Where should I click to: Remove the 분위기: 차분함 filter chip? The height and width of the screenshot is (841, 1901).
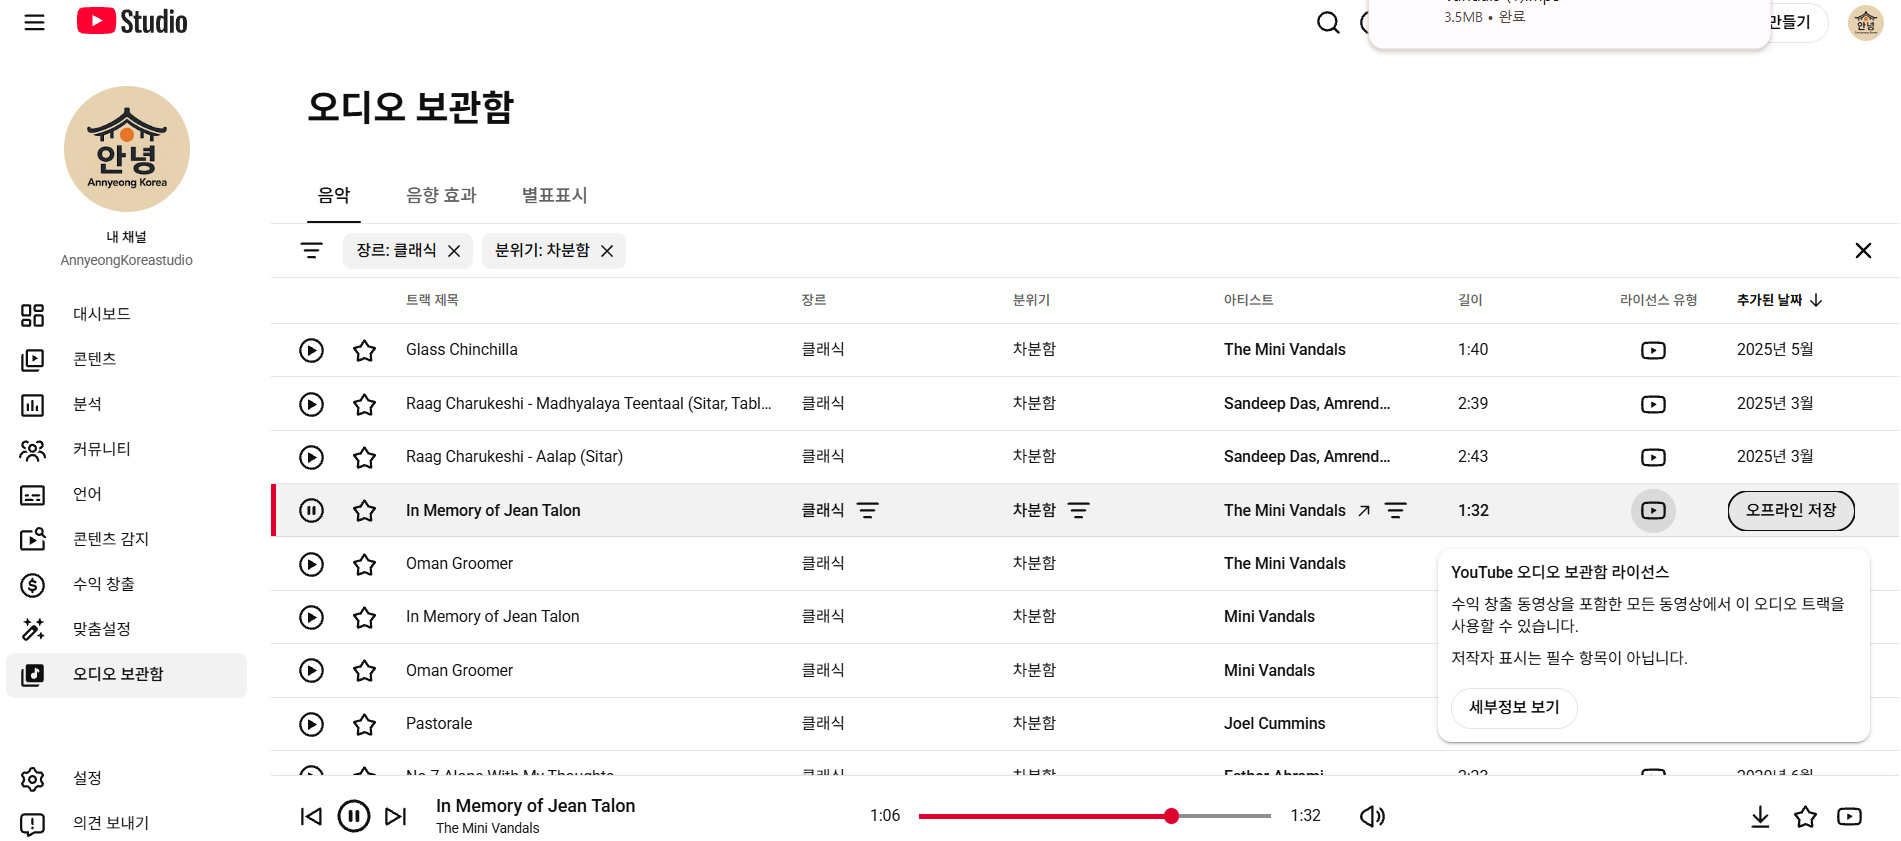tap(607, 251)
